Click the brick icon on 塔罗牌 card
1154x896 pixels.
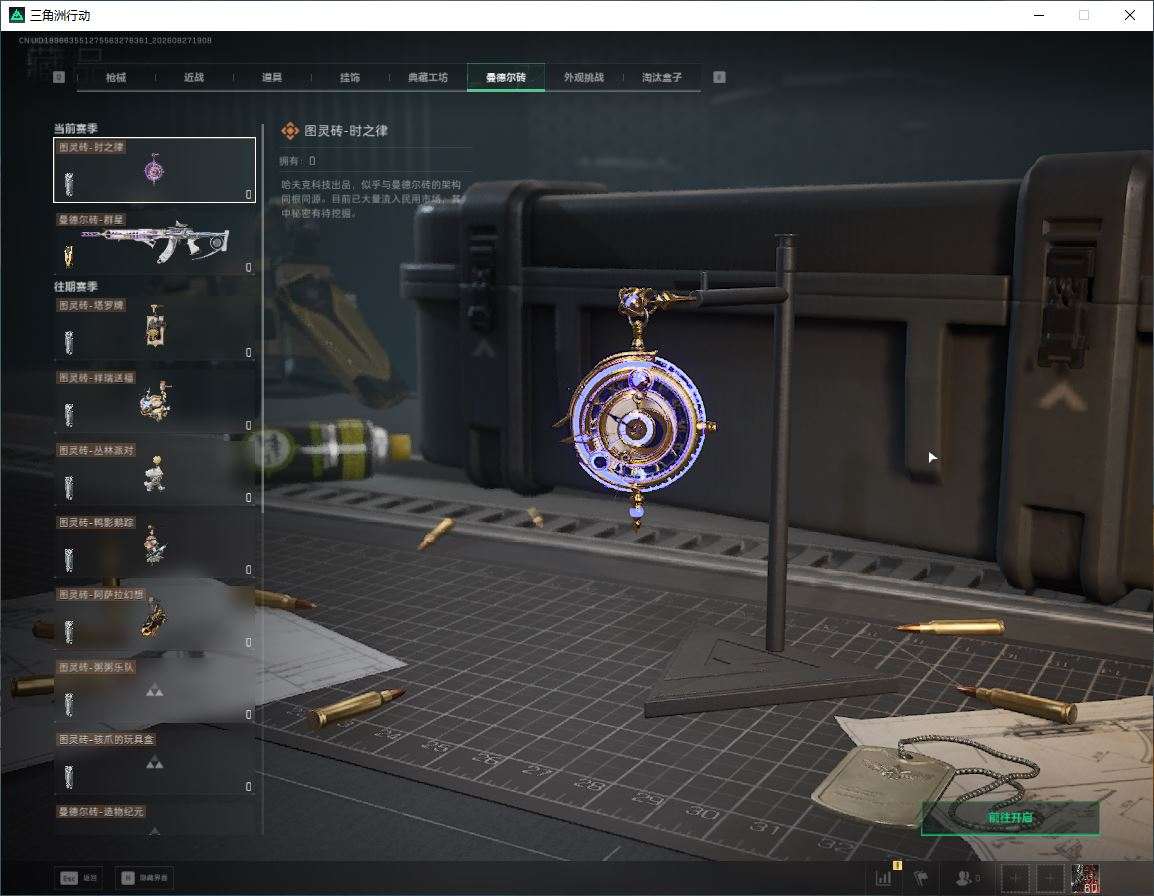[x=68, y=342]
